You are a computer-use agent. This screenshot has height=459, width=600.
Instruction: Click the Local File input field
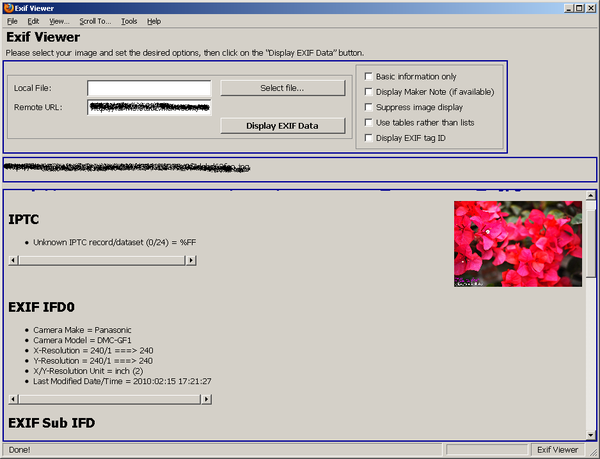[x=149, y=88]
